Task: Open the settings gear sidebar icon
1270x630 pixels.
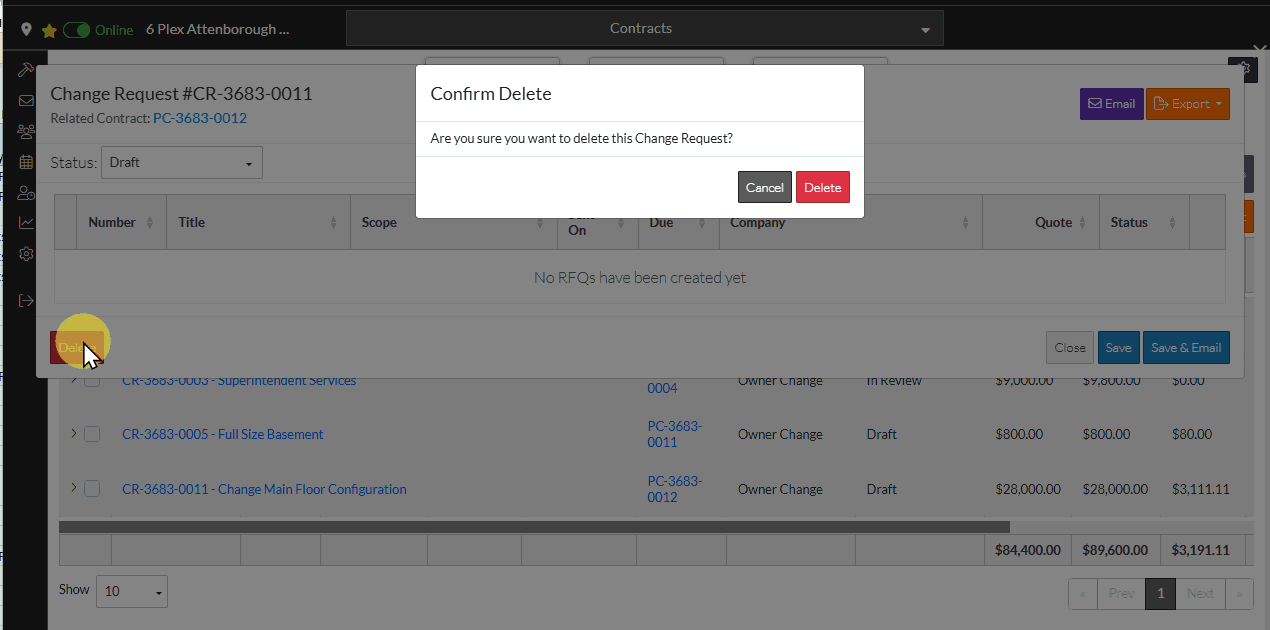Action: coord(26,254)
